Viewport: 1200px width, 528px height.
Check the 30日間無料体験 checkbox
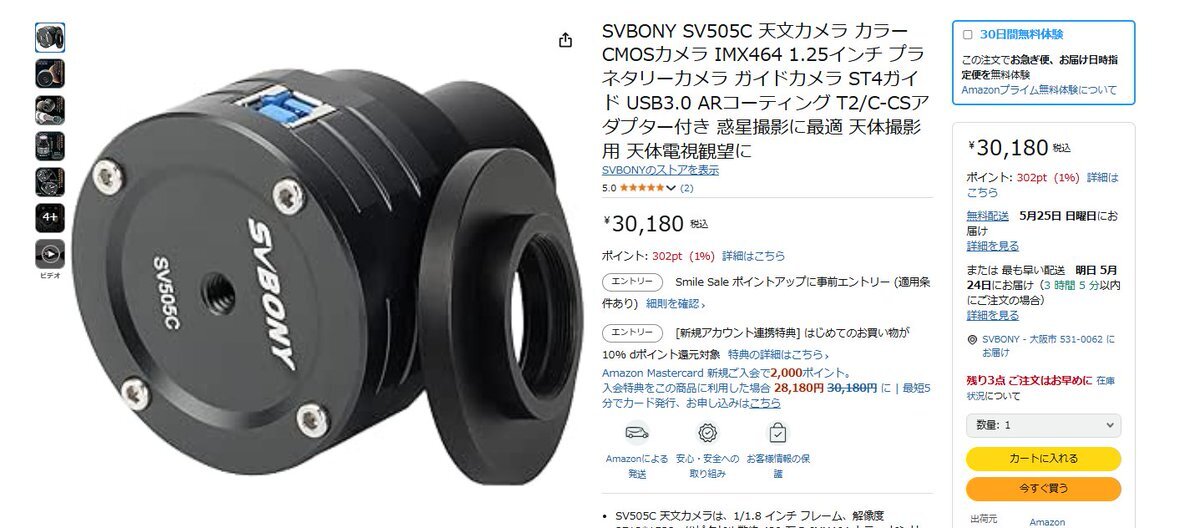pyautogui.click(x=967, y=34)
